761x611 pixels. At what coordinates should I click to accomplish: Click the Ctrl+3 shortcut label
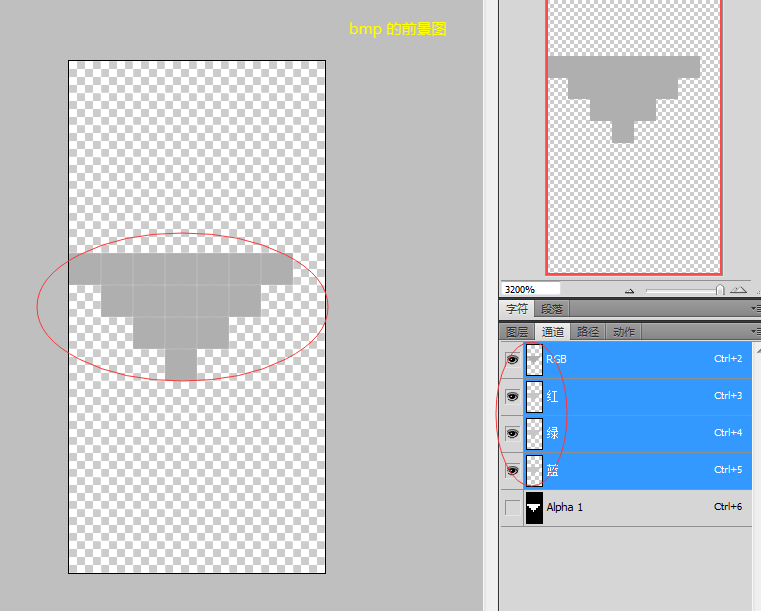click(x=728, y=396)
